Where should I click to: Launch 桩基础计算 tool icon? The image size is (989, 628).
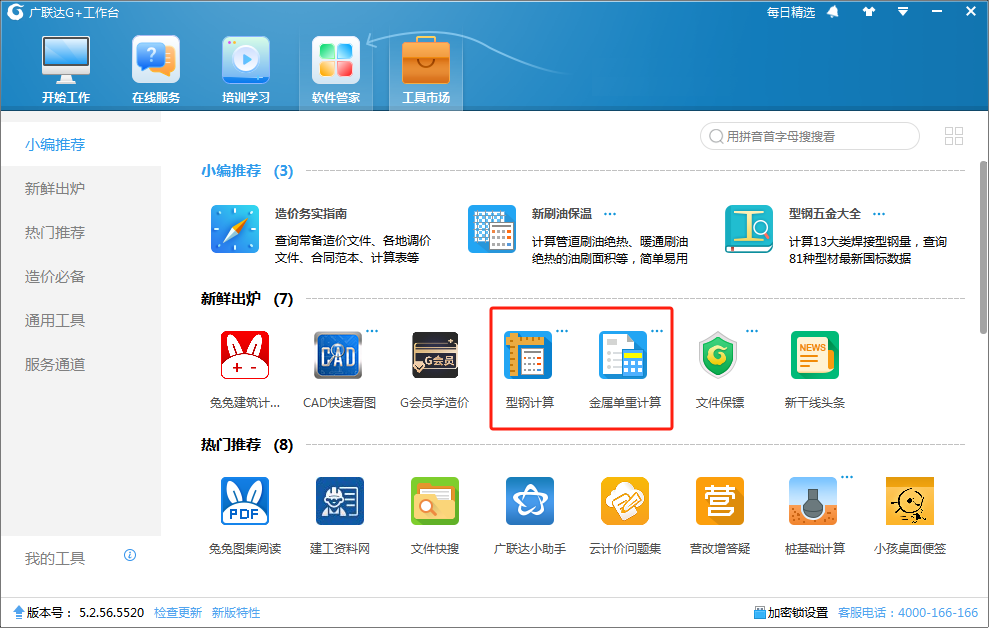(813, 501)
